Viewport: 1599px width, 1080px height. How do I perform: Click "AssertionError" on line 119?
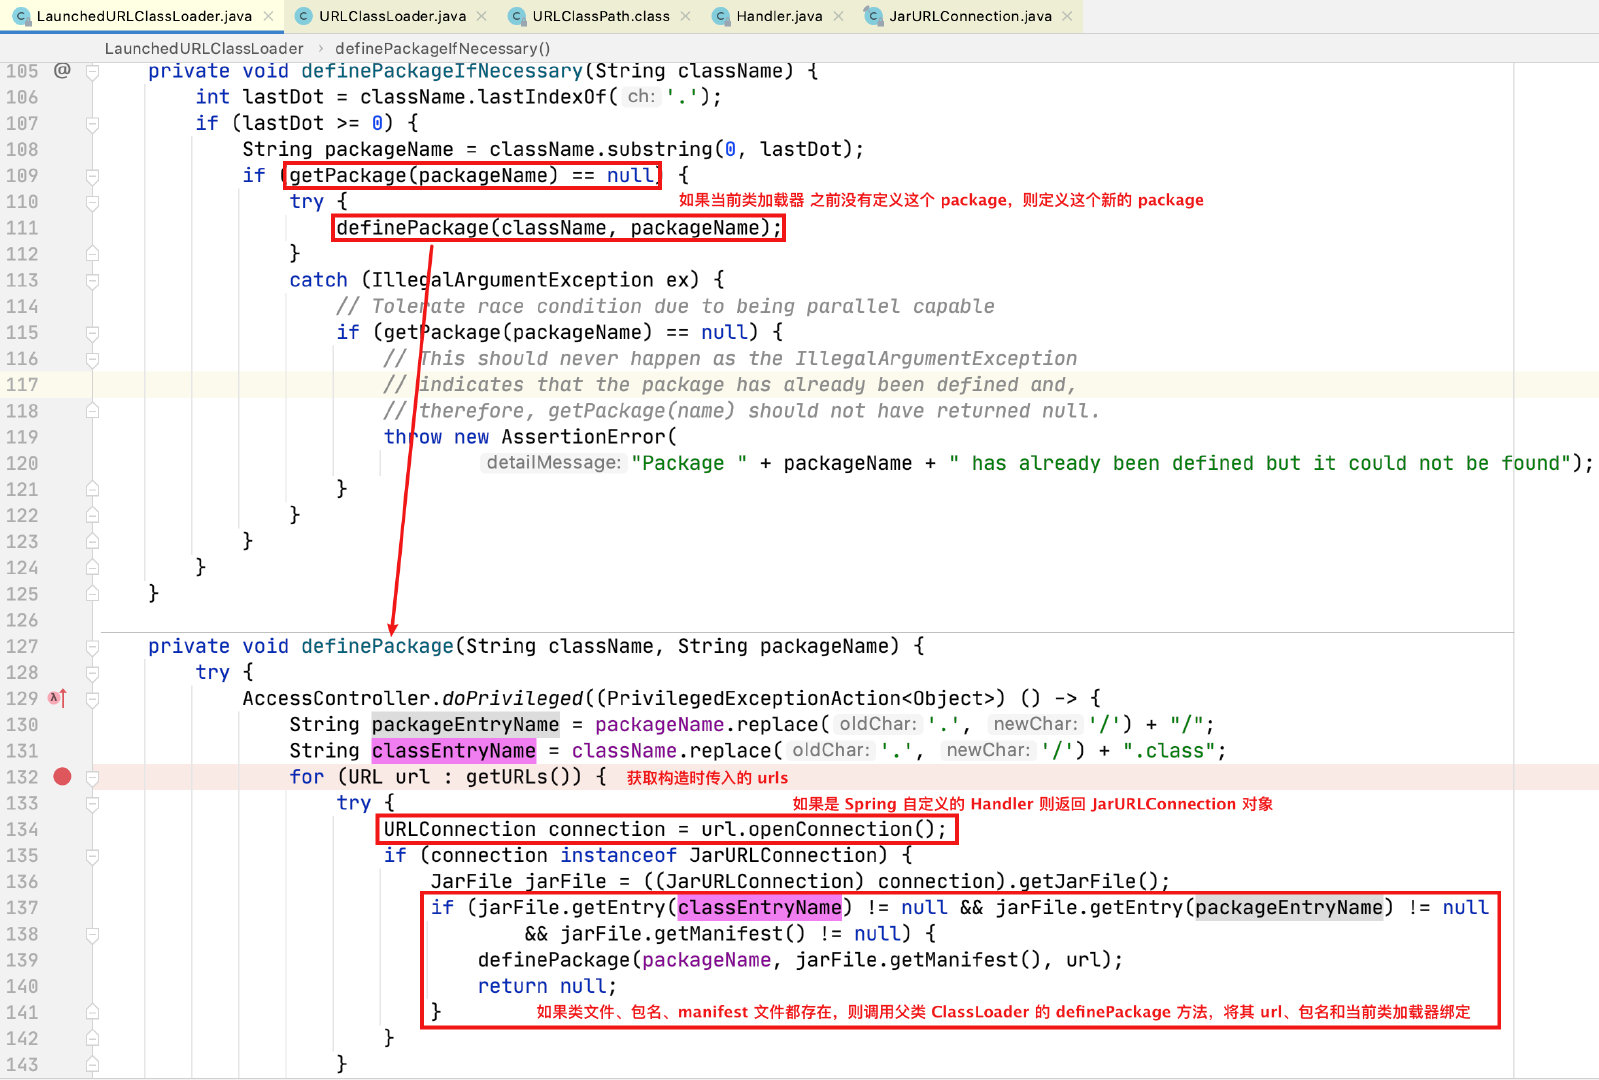[583, 437]
